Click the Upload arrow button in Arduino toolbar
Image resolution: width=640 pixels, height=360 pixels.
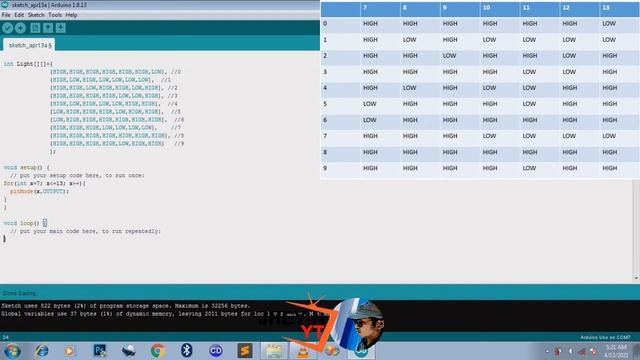pos(20,28)
